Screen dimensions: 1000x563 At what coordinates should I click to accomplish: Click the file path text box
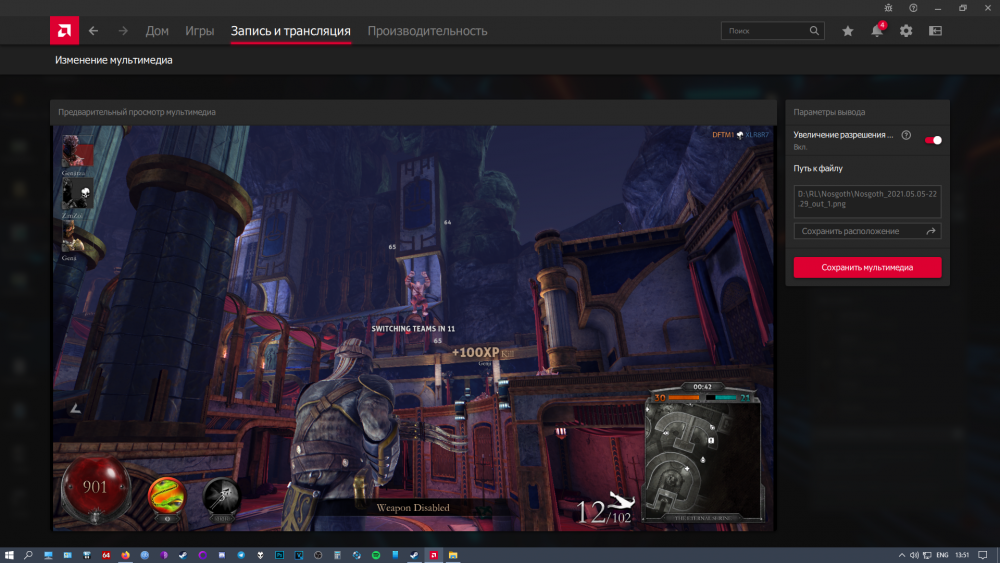click(x=867, y=198)
